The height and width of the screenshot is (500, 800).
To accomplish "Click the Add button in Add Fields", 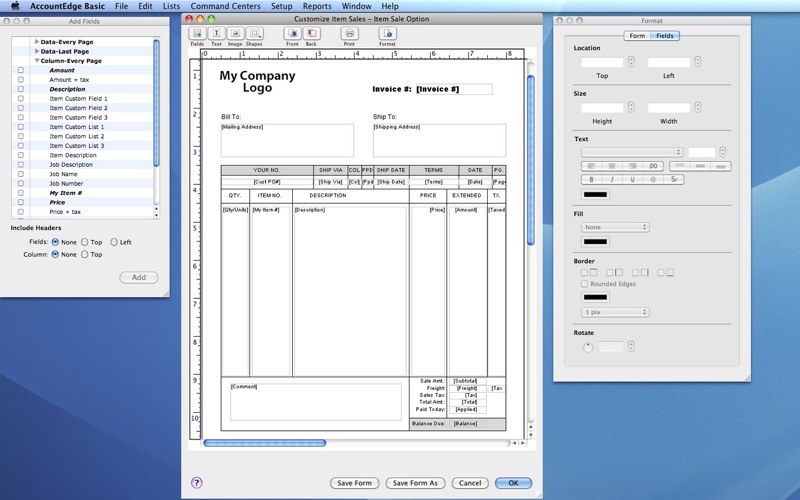I will (x=139, y=278).
